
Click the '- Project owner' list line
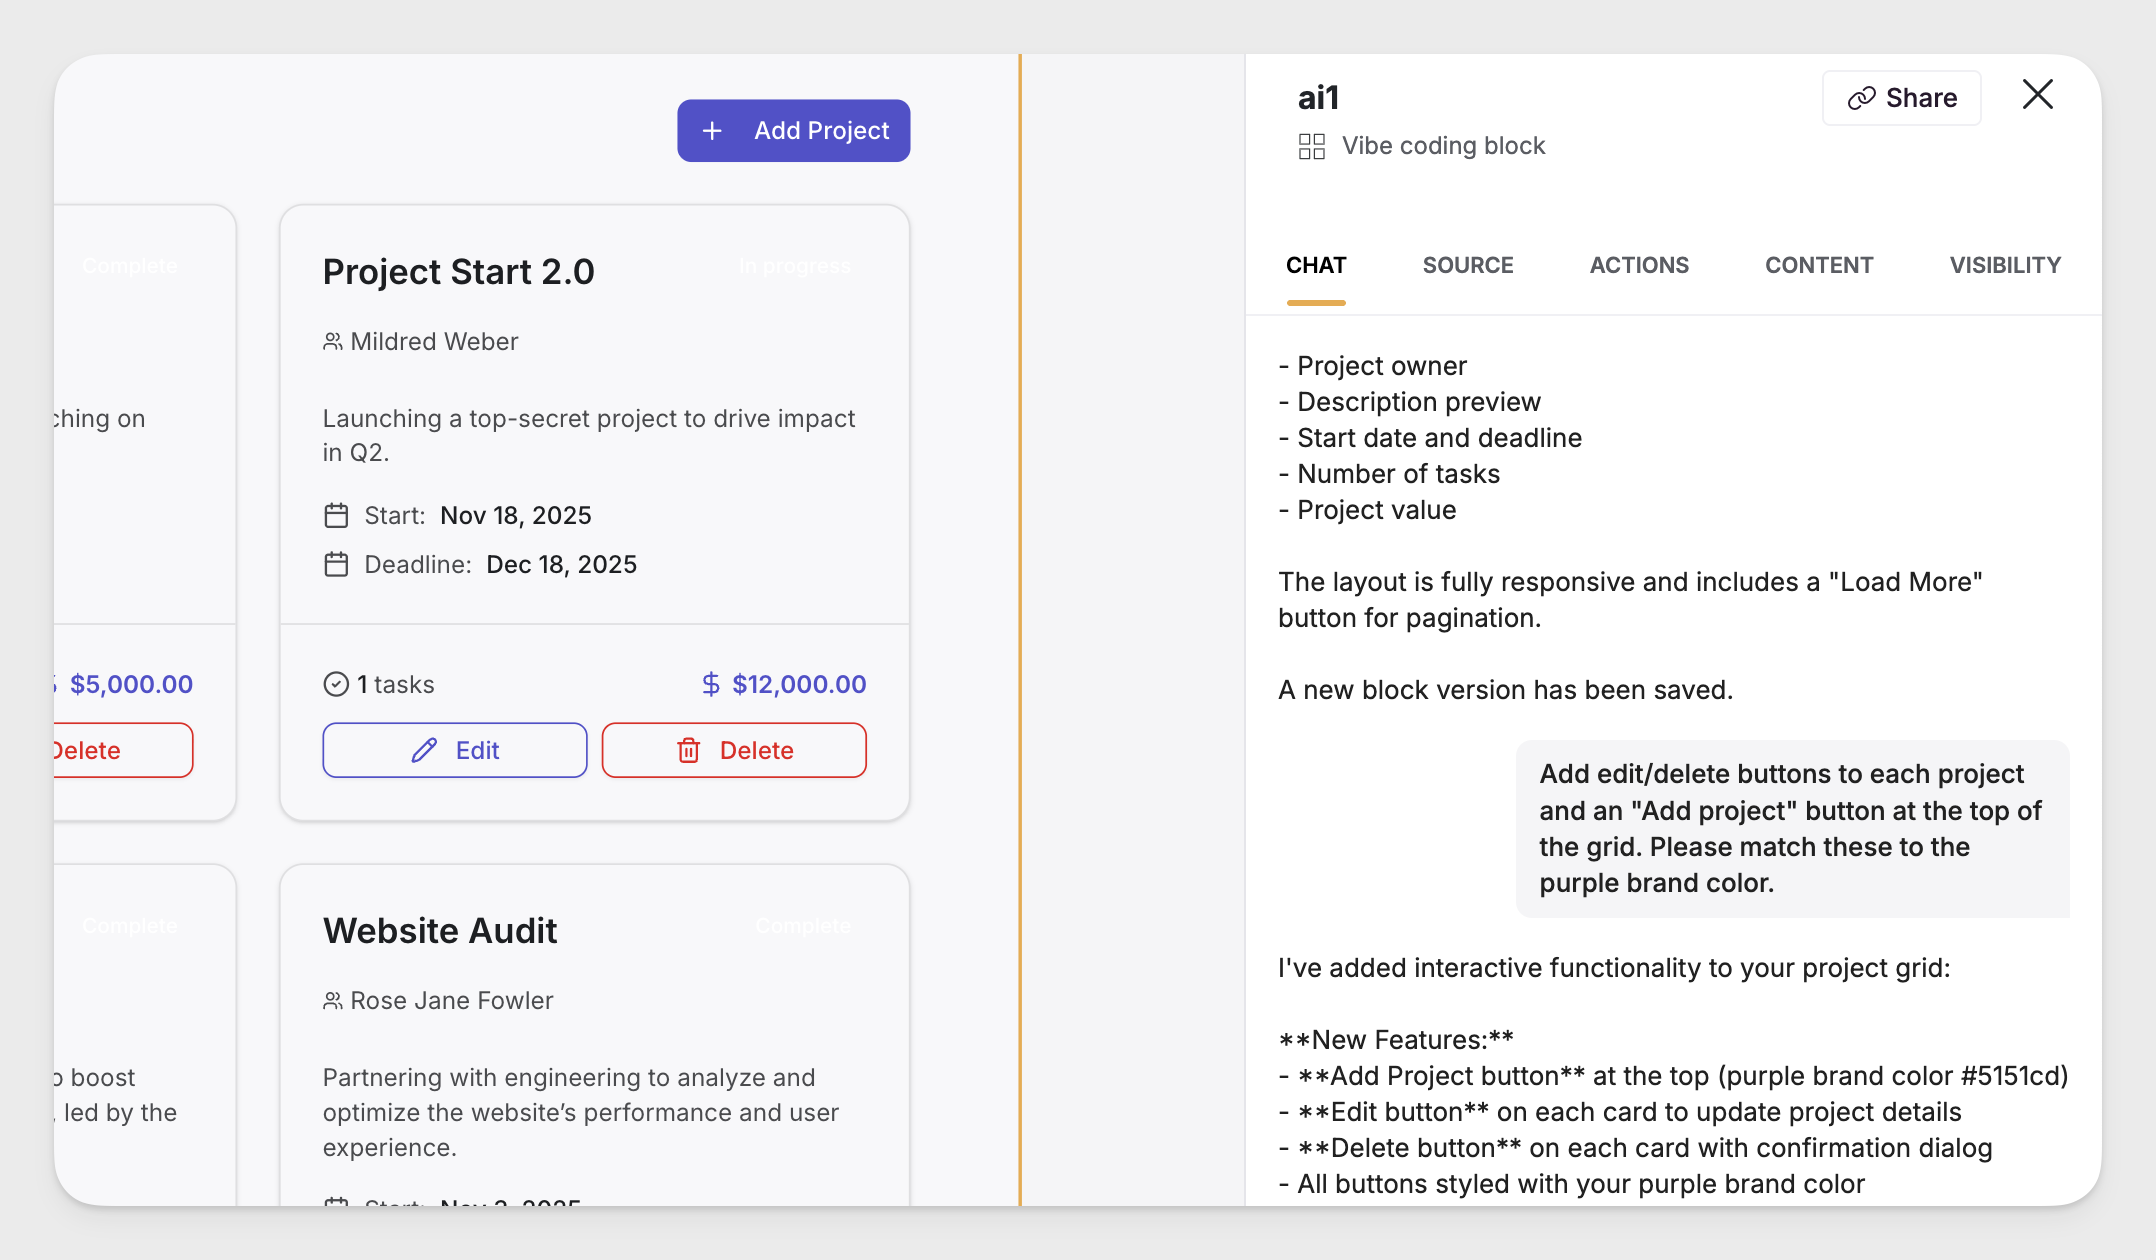1372,366
